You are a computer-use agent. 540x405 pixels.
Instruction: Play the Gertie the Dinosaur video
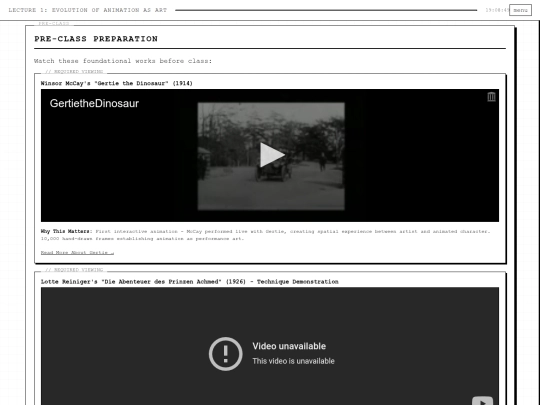point(272,155)
